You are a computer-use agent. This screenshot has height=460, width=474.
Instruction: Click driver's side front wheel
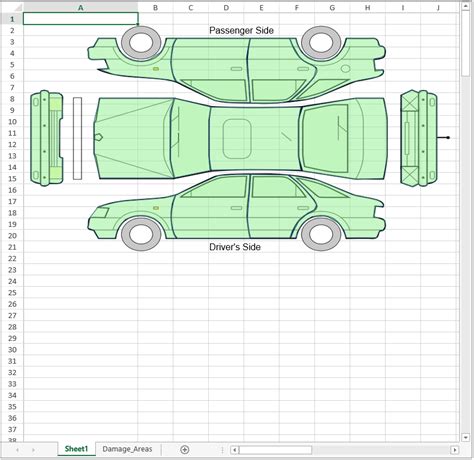(141, 234)
